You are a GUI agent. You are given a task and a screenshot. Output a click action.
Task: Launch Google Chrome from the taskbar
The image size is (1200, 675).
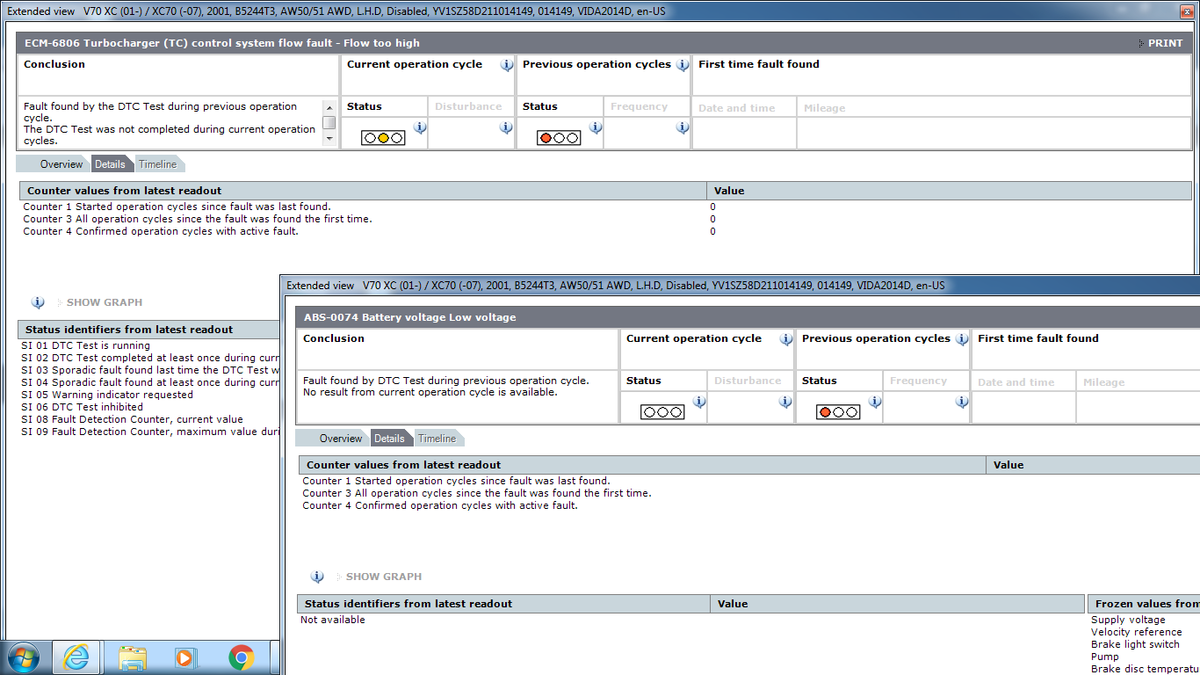pyautogui.click(x=240, y=657)
